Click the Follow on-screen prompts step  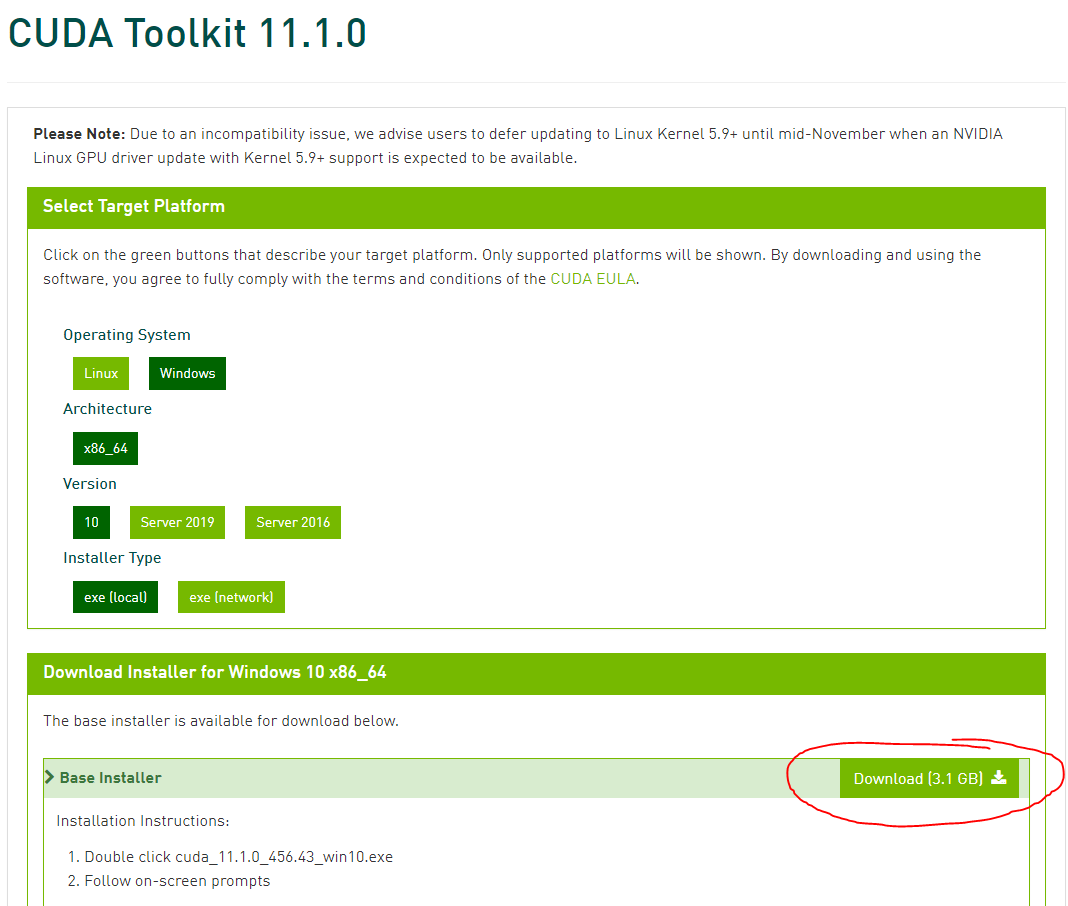(177, 881)
